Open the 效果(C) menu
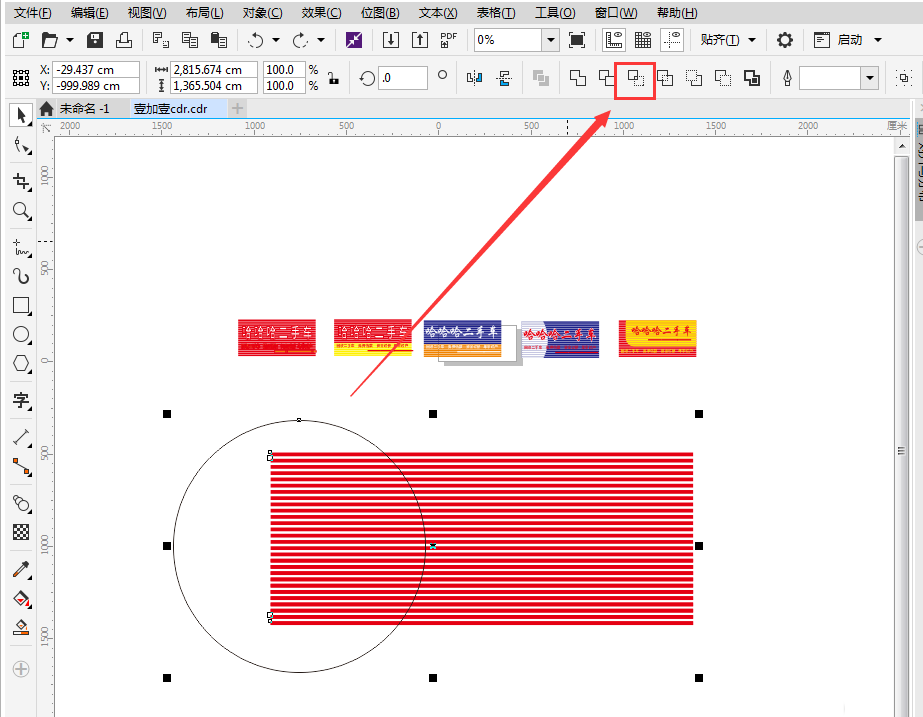Screen dimensions: 923x717 321,13
